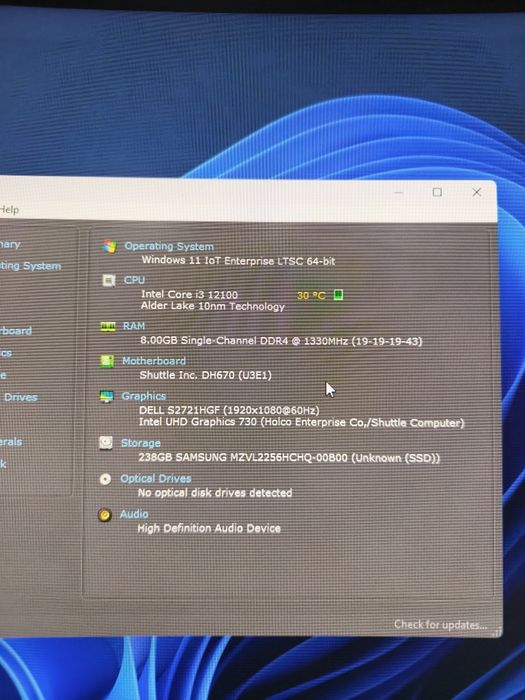The width and height of the screenshot is (525, 700).
Task: Open the Motherboard section heading
Action: [x=154, y=361]
